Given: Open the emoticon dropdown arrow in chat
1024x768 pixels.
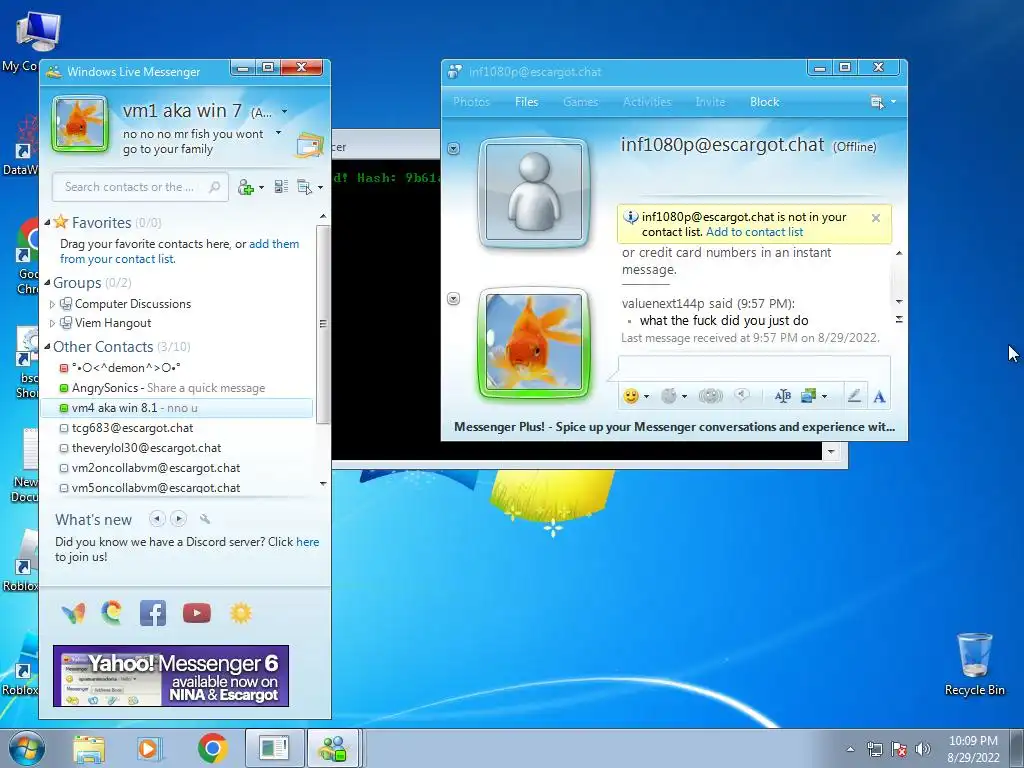Looking at the screenshot, I should tap(646, 396).
